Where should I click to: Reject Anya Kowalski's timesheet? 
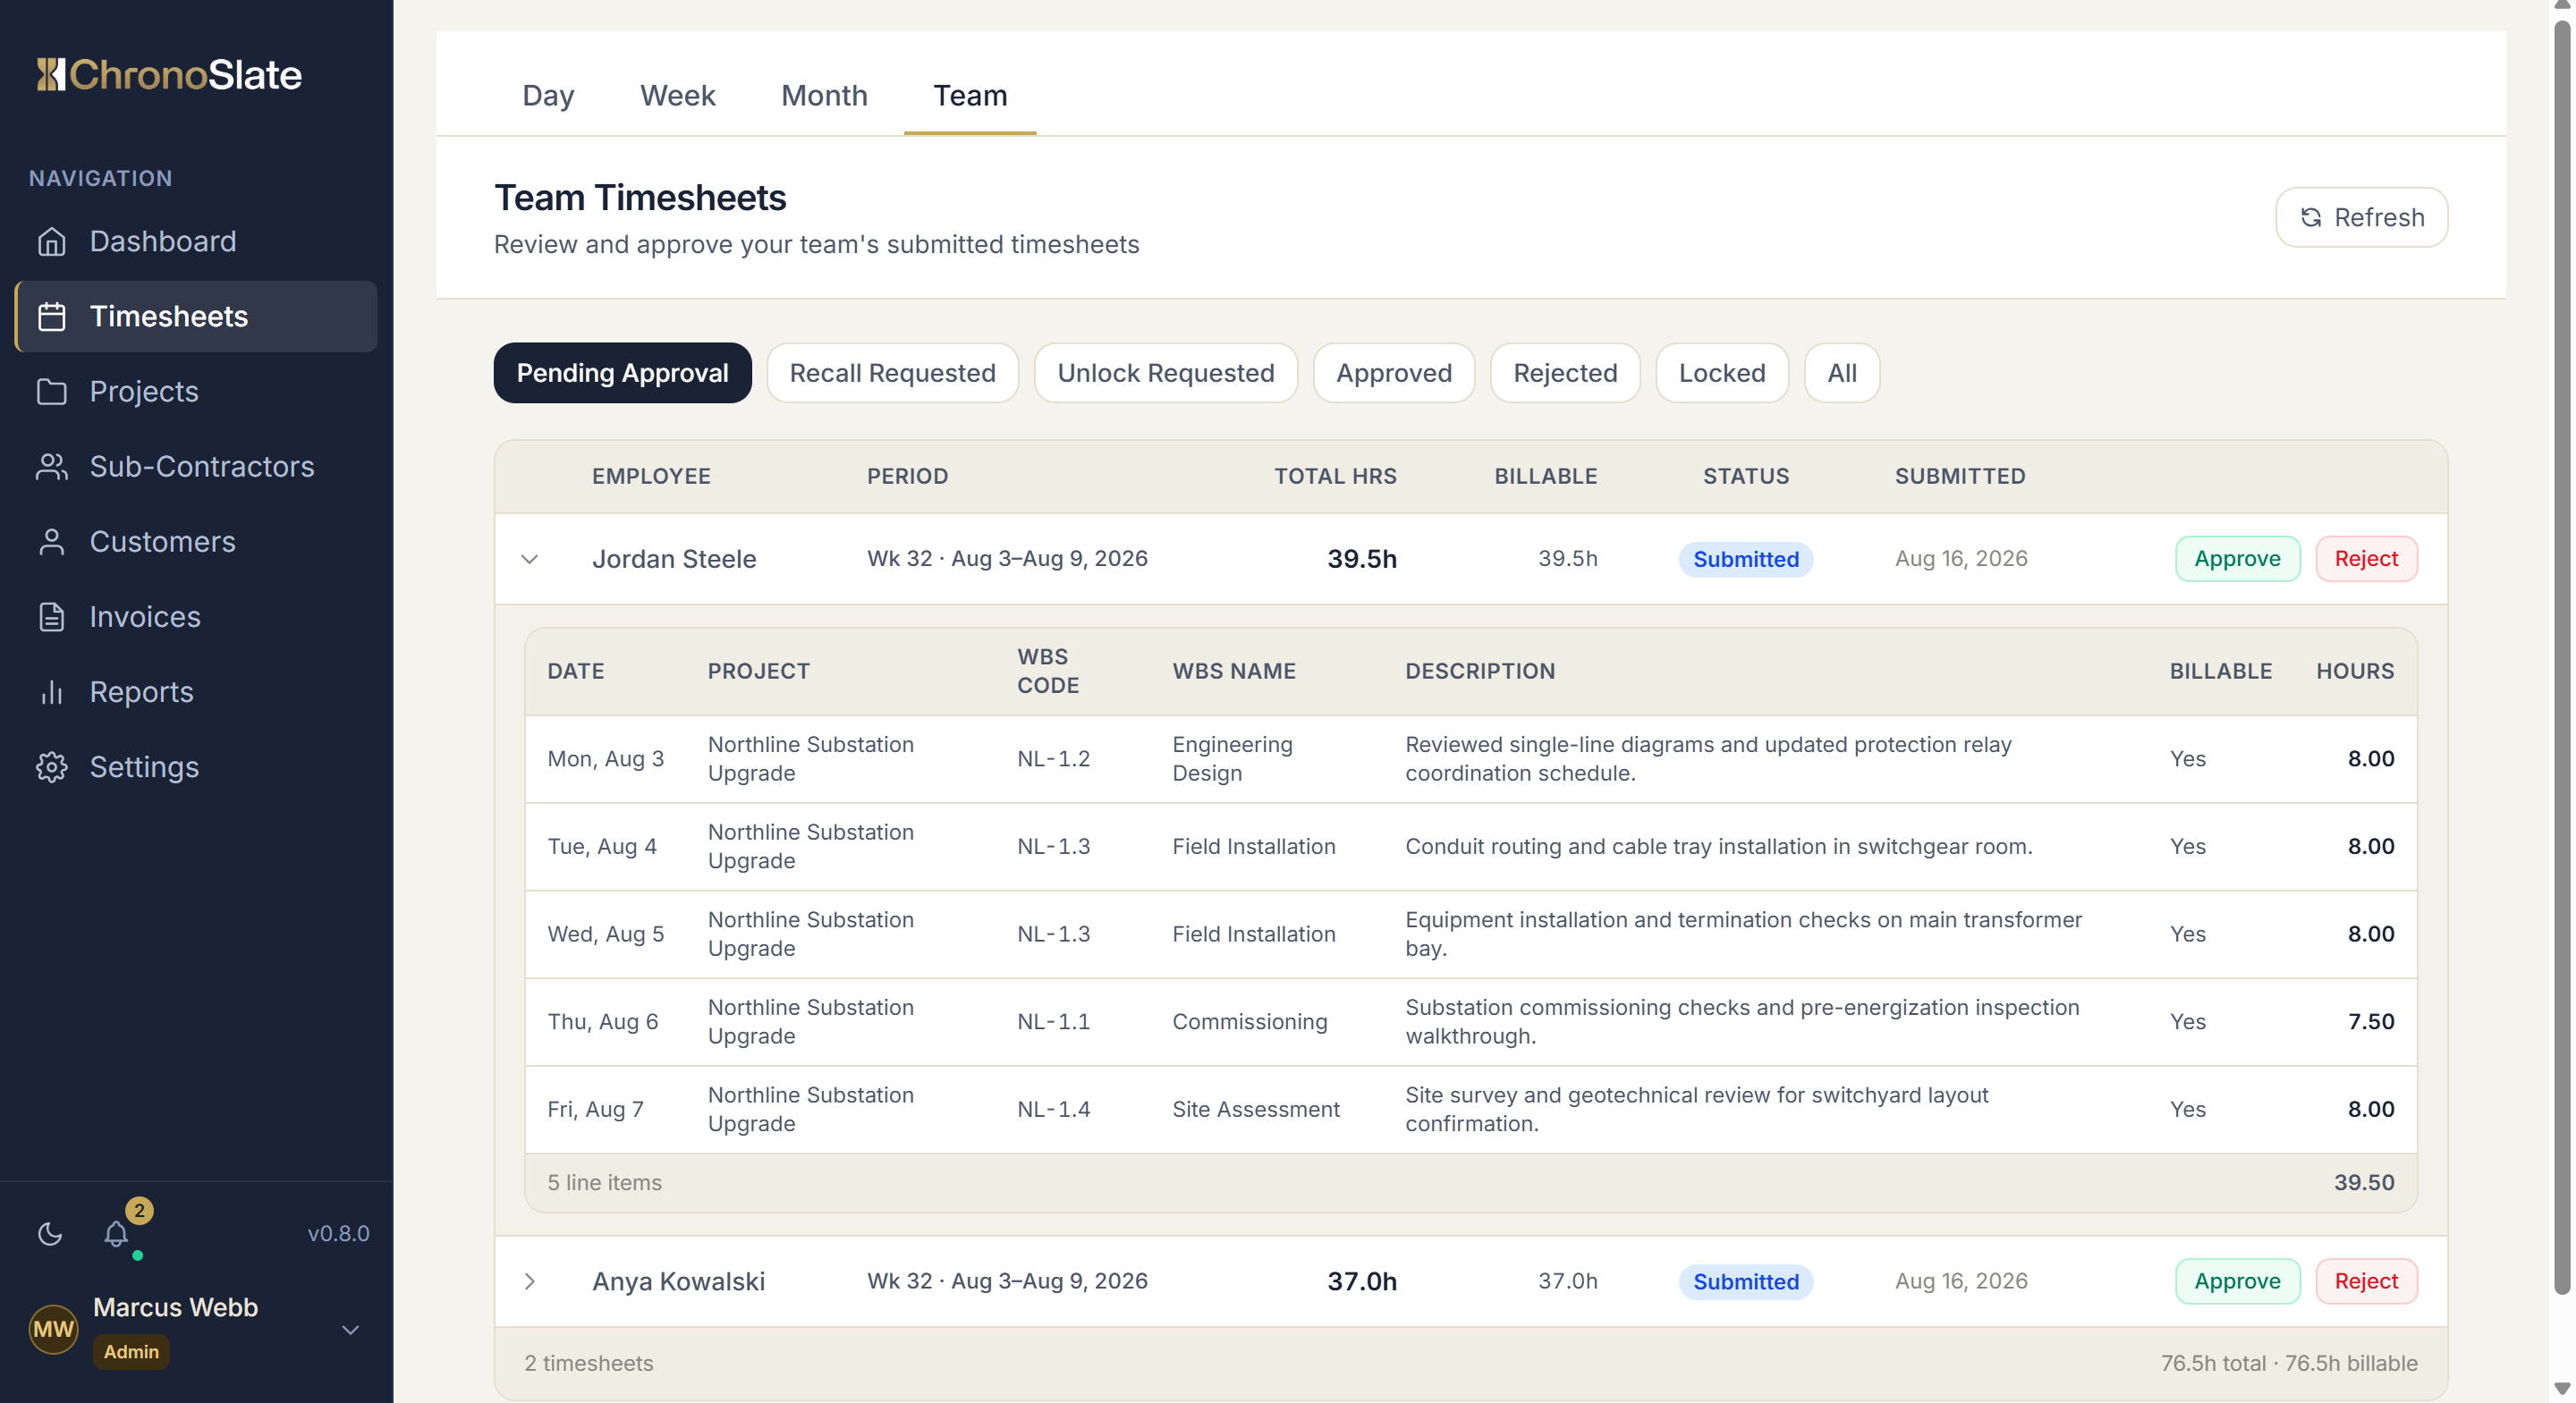pyautogui.click(x=2366, y=1281)
